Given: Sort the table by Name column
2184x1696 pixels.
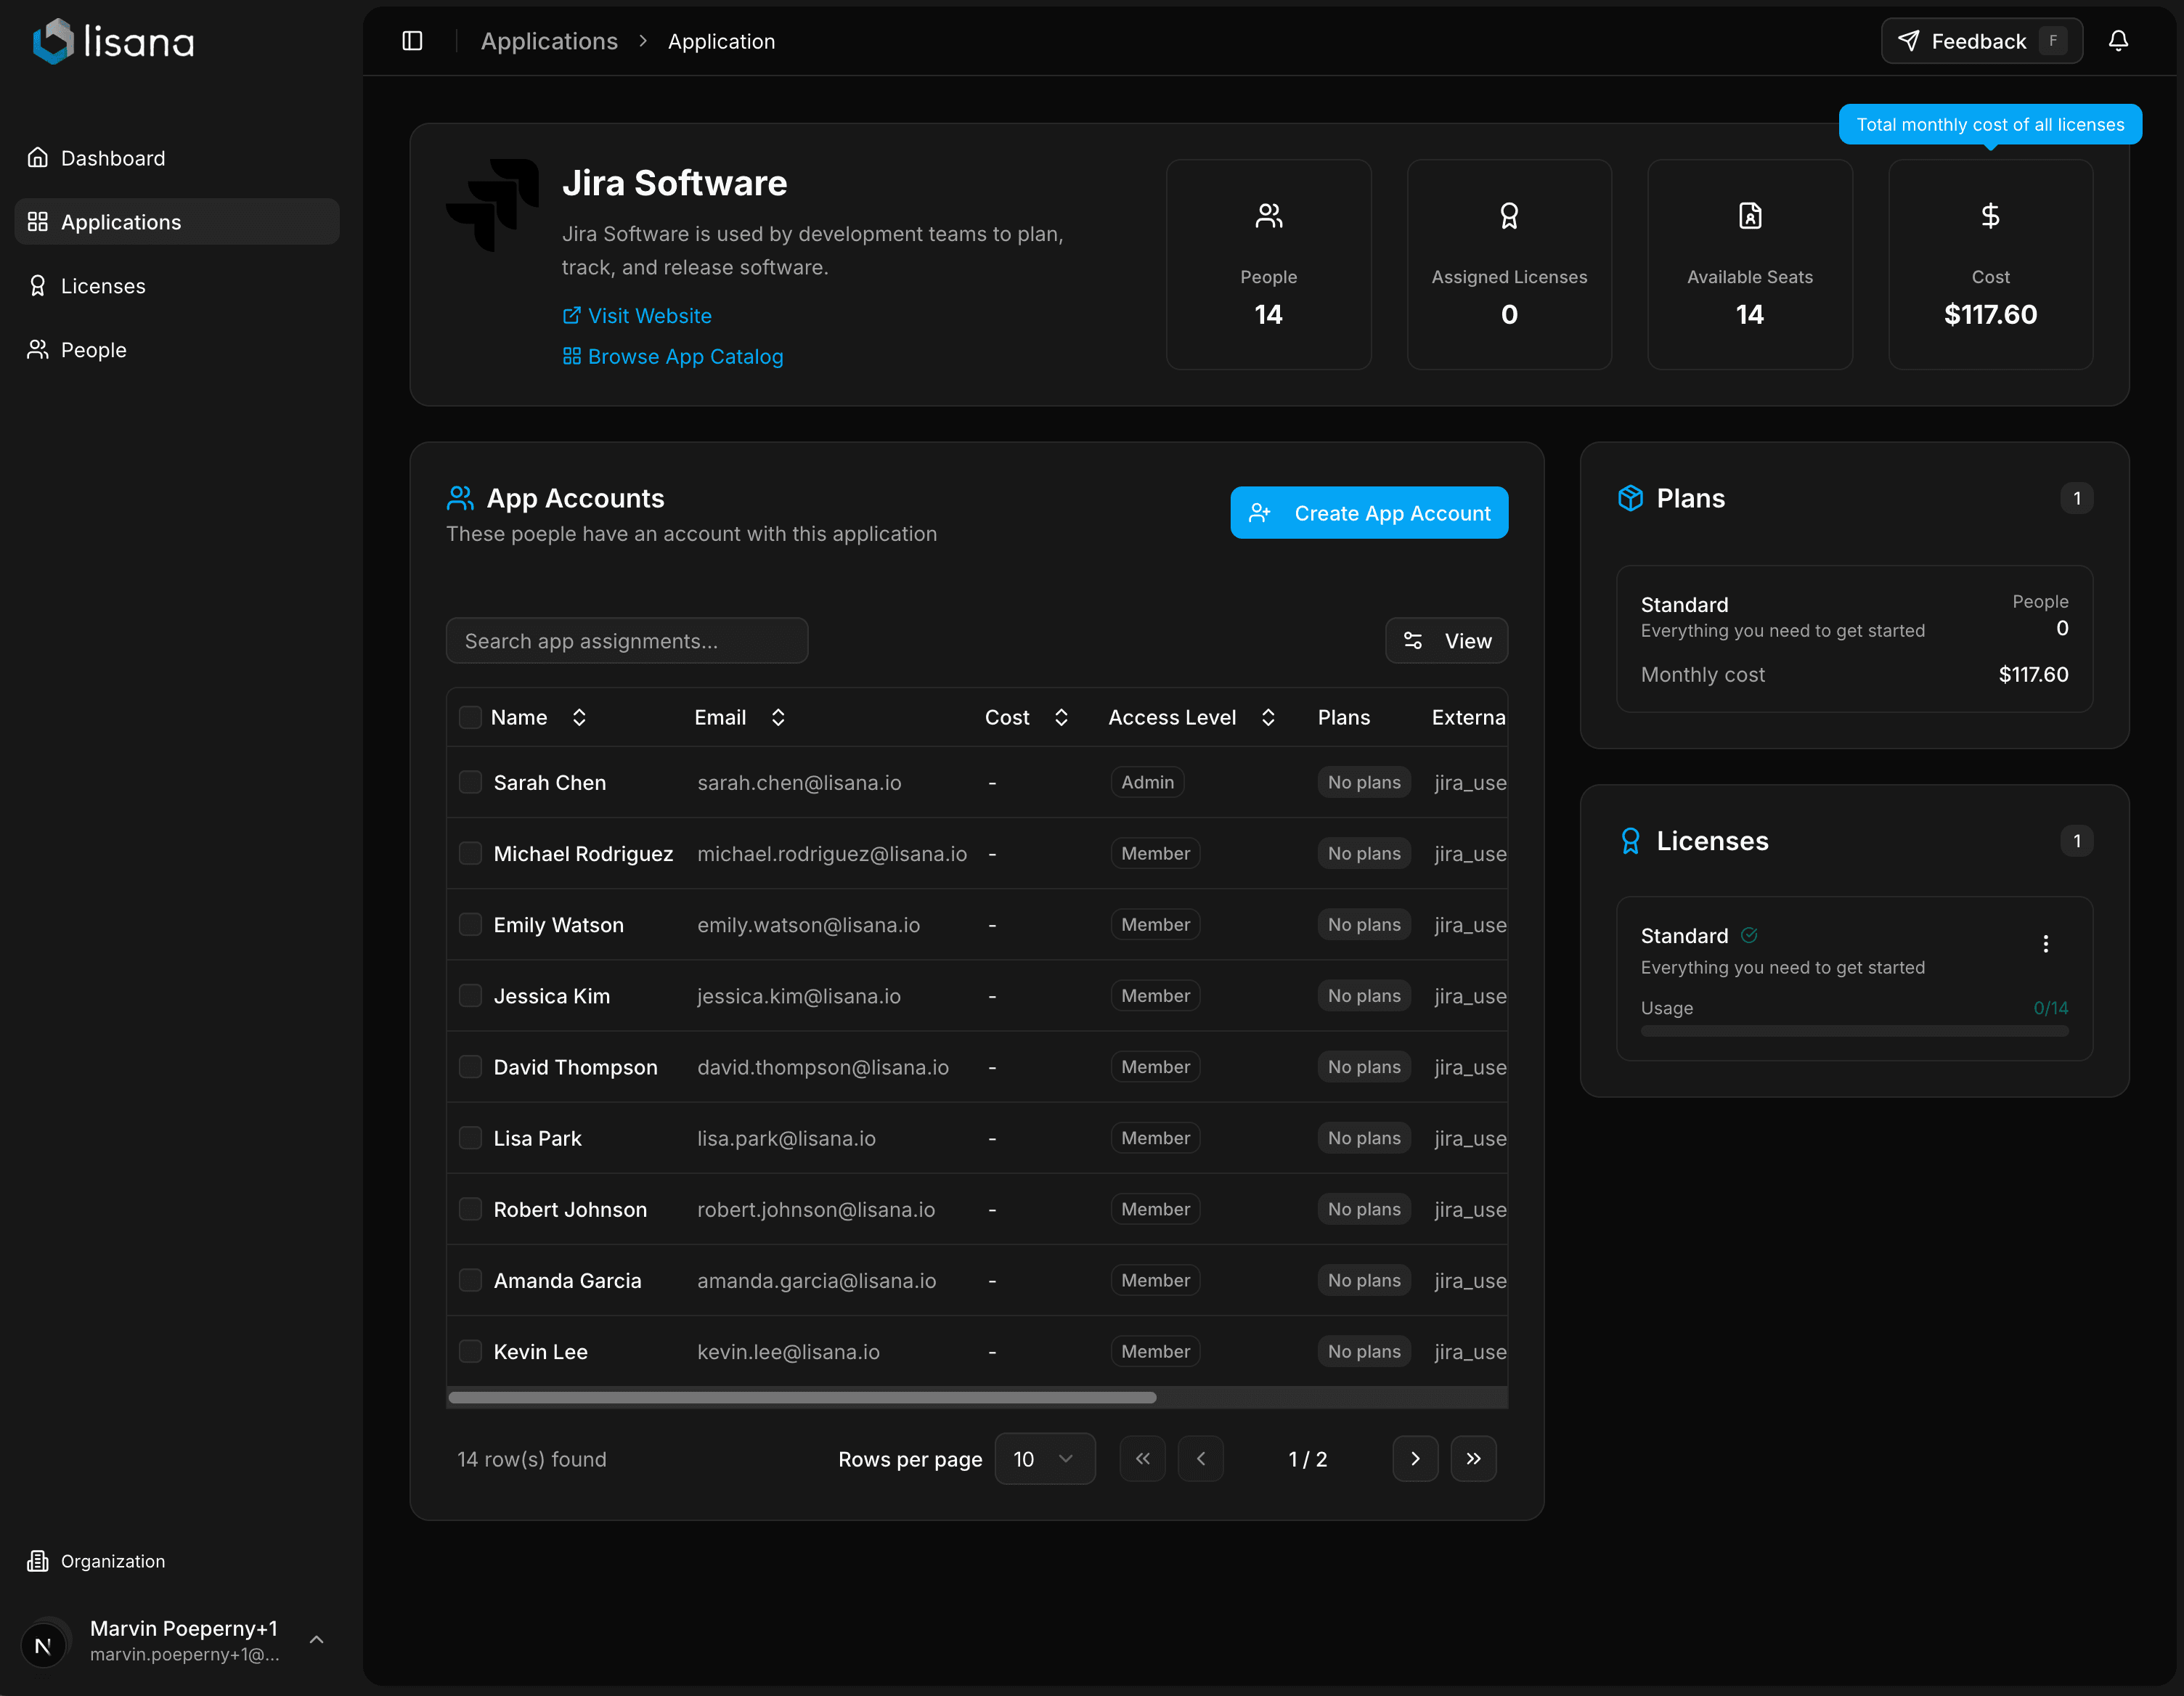Looking at the screenshot, I should 579,717.
